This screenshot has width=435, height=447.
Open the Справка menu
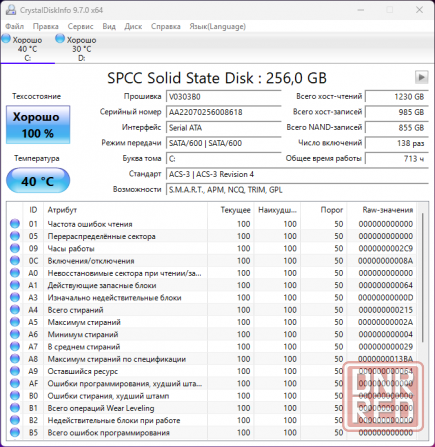(x=166, y=26)
